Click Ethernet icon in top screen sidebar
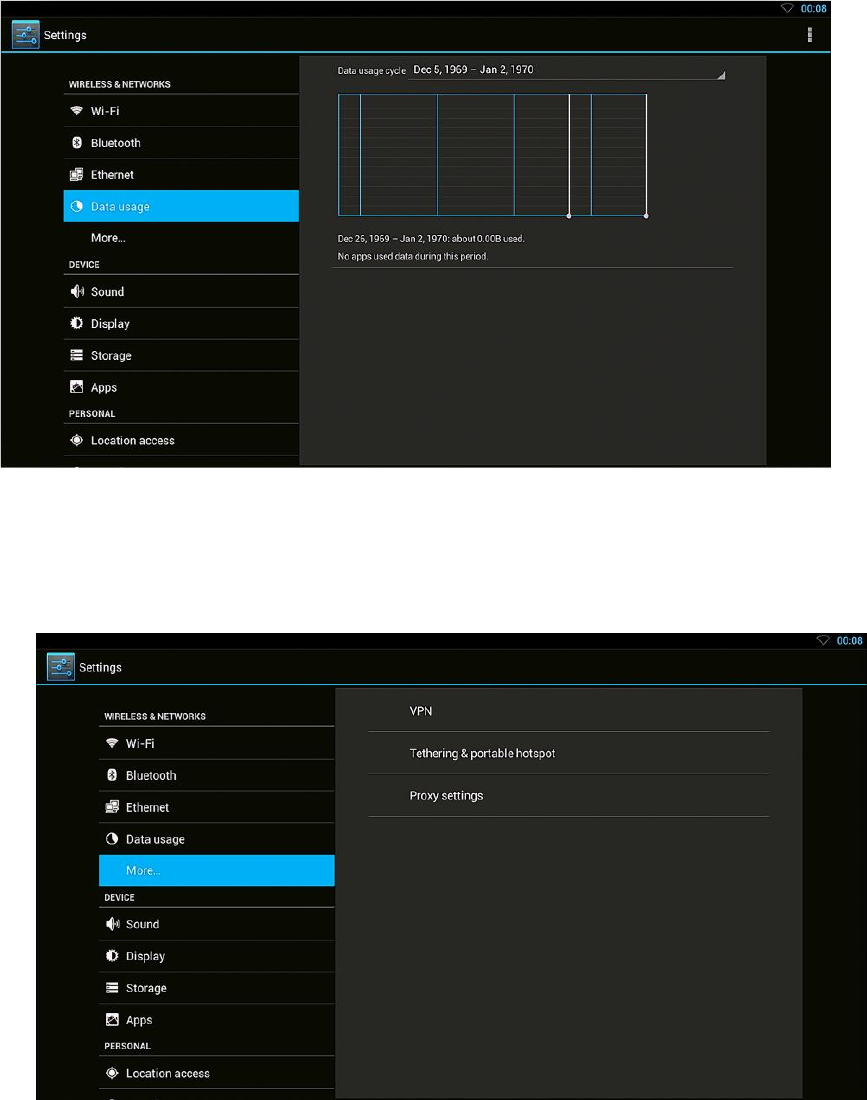Screen dimensions: 867x1100 (x=76, y=175)
